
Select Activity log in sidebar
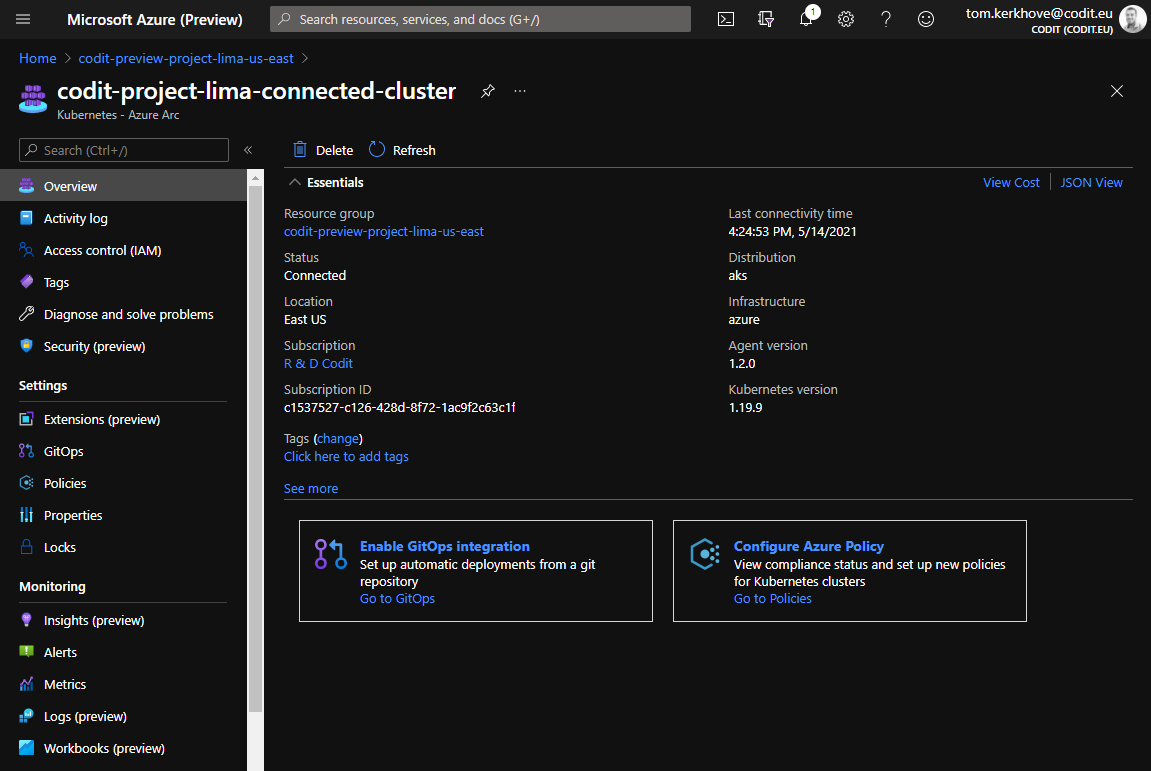[75, 218]
